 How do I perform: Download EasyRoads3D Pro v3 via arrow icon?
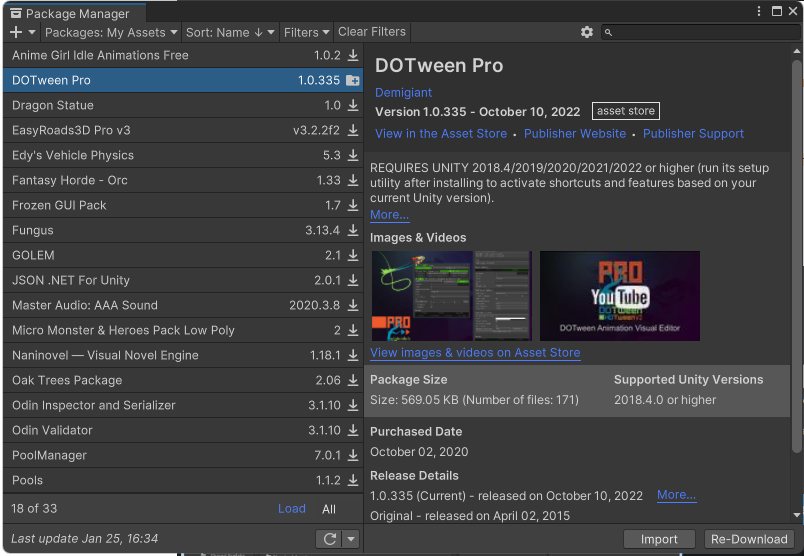point(353,130)
